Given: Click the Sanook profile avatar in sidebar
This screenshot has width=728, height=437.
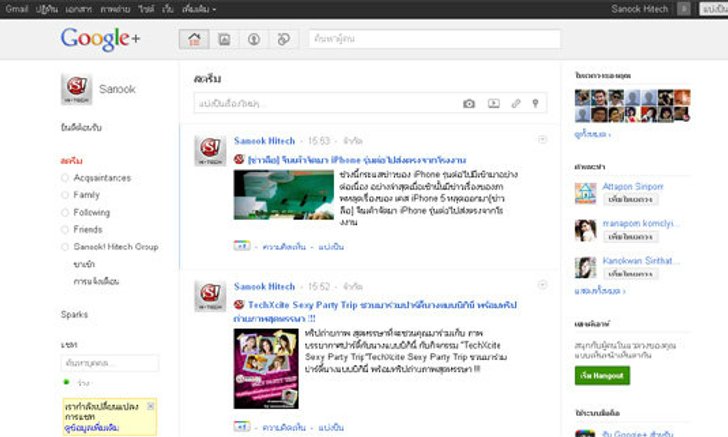Looking at the screenshot, I should point(77,89).
